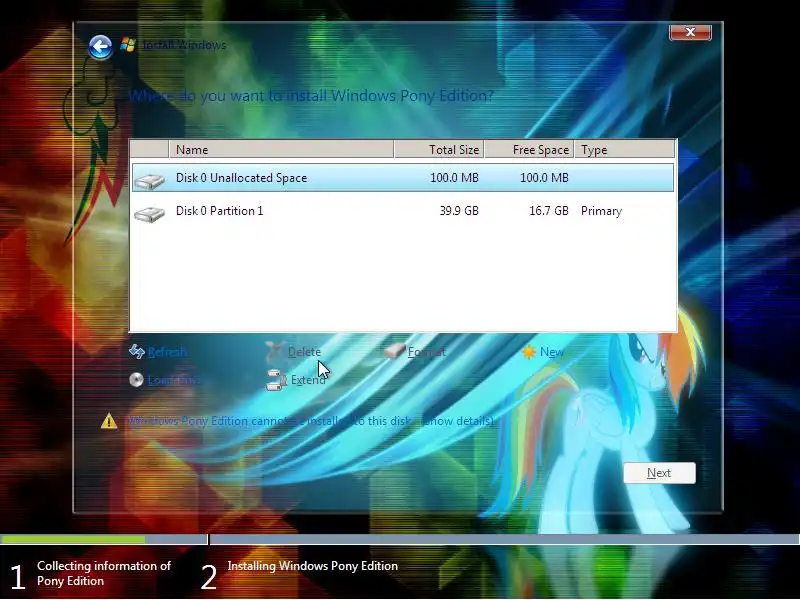Close the Install Windows dialog
The height and width of the screenshot is (600, 800).
coord(690,32)
